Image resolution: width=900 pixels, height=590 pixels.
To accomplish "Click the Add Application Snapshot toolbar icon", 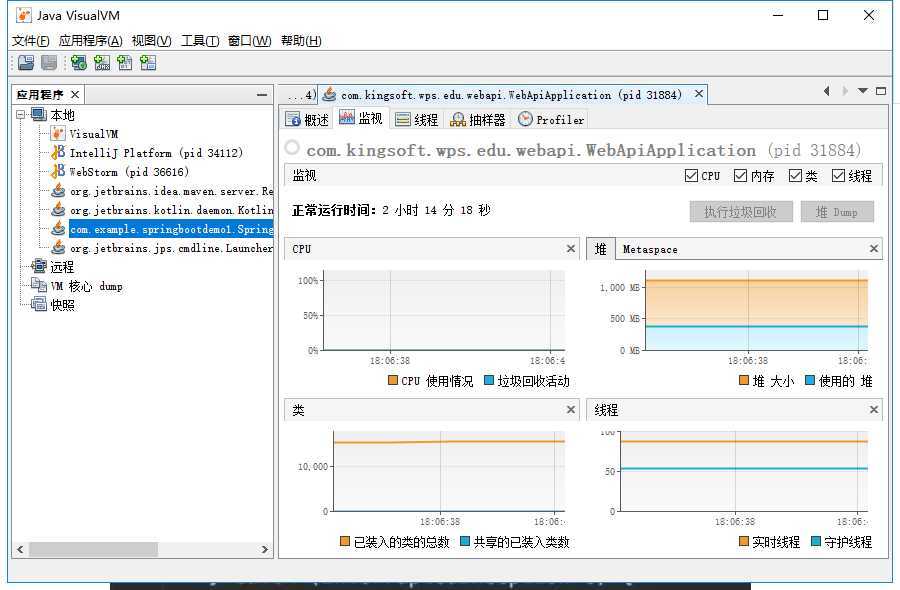I will pyautogui.click(x=148, y=63).
